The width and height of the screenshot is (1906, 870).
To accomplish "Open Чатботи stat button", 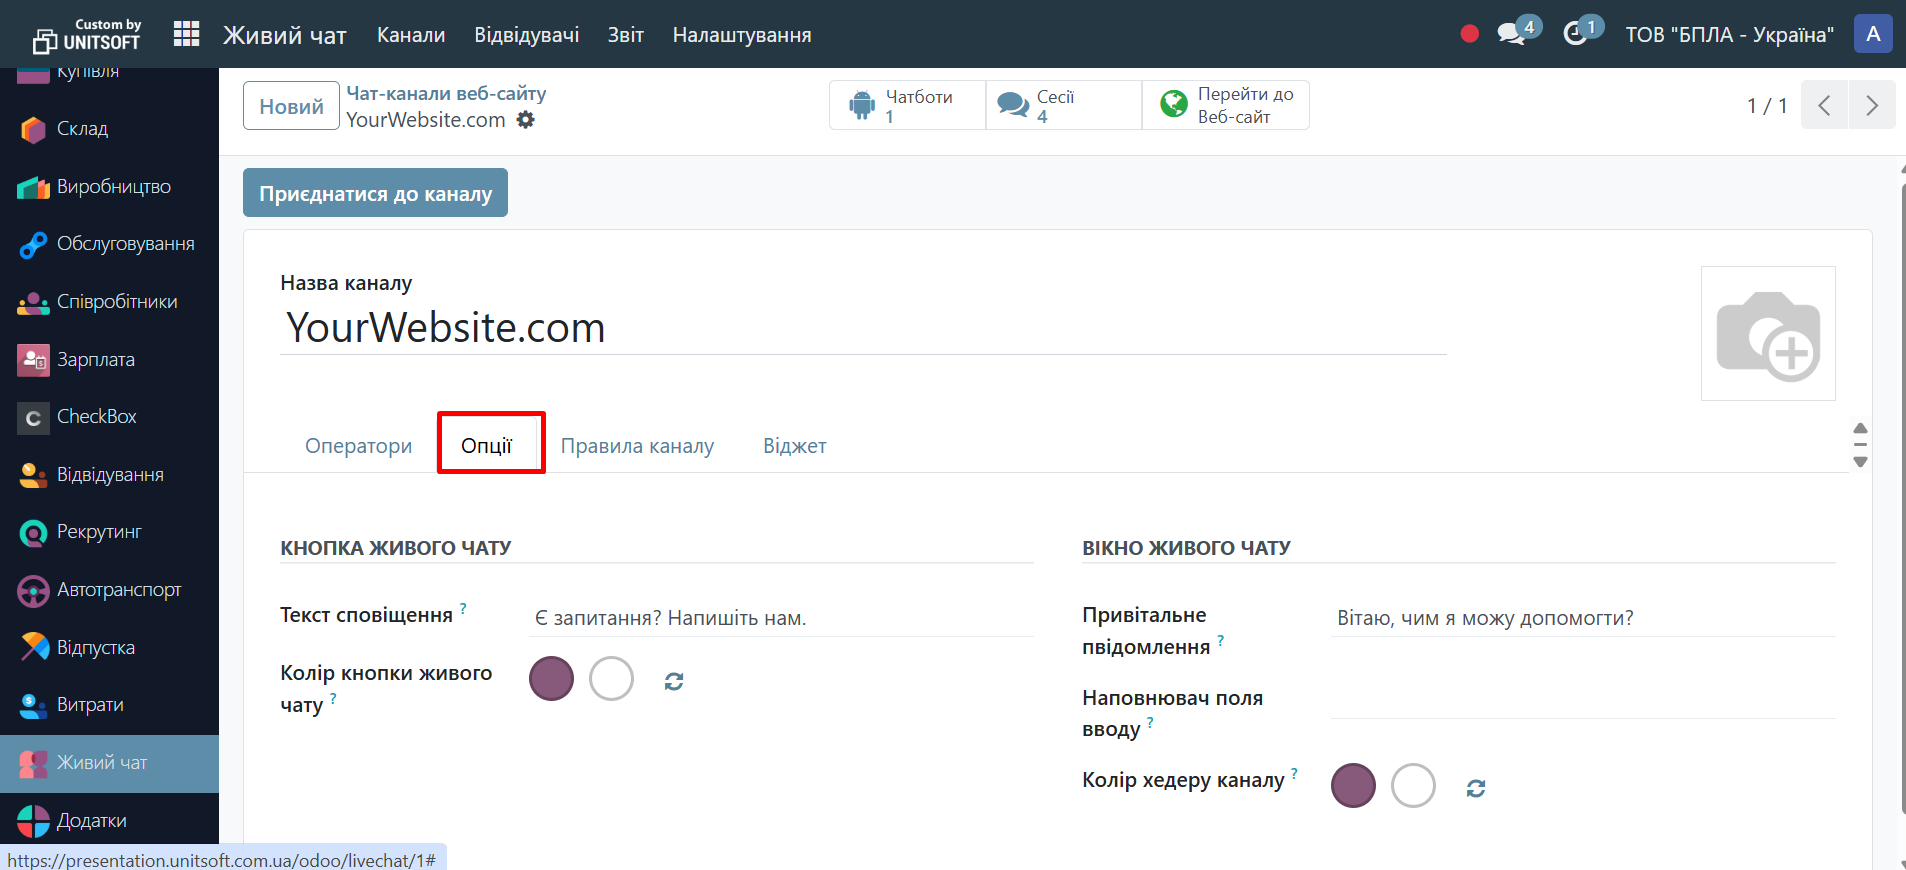I will click(x=907, y=105).
